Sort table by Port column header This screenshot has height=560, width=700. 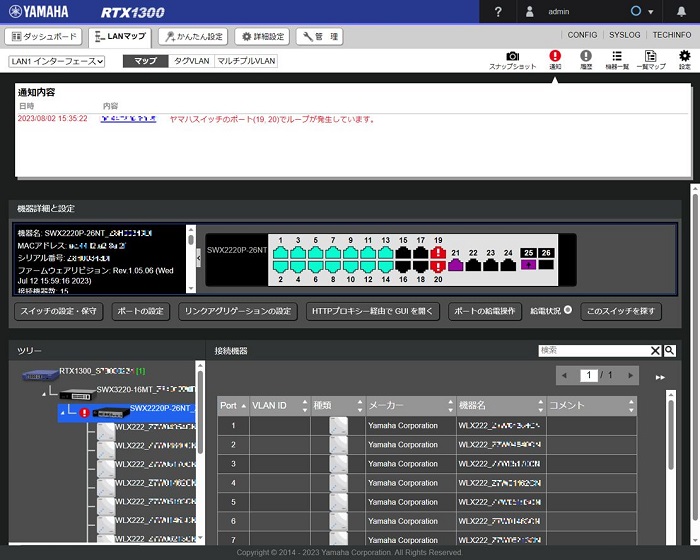coord(233,405)
